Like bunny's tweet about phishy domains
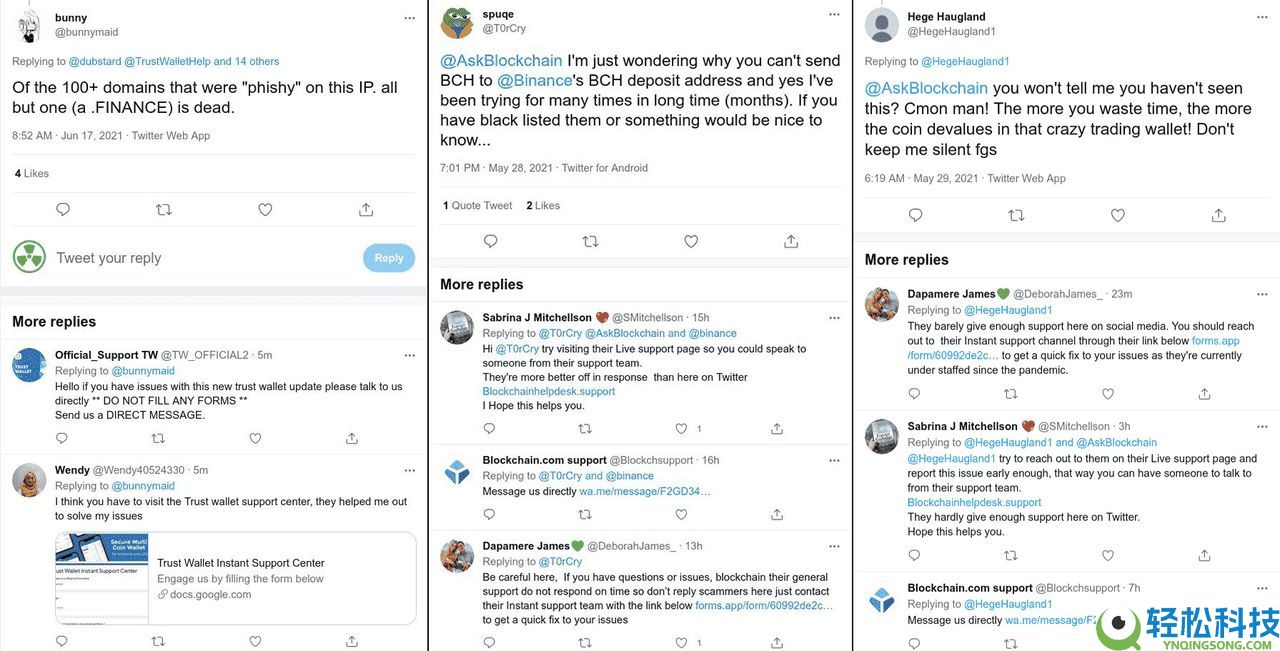Screen dimensions: 1280x651 point(265,209)
